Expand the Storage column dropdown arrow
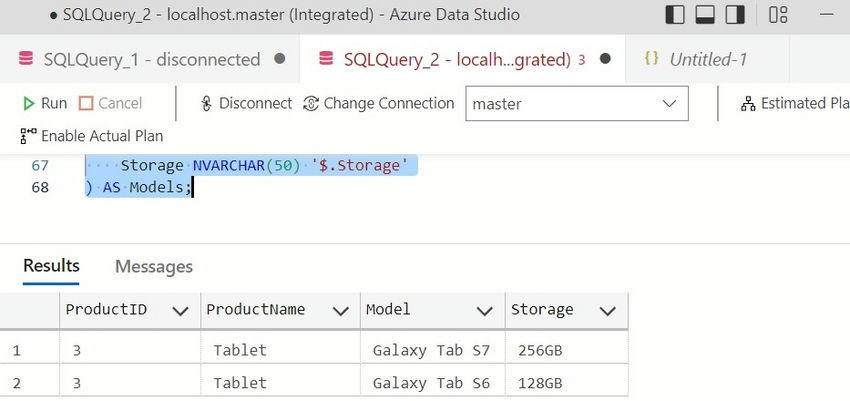This screenshot has width=850, height=401. tap(607, 310)
